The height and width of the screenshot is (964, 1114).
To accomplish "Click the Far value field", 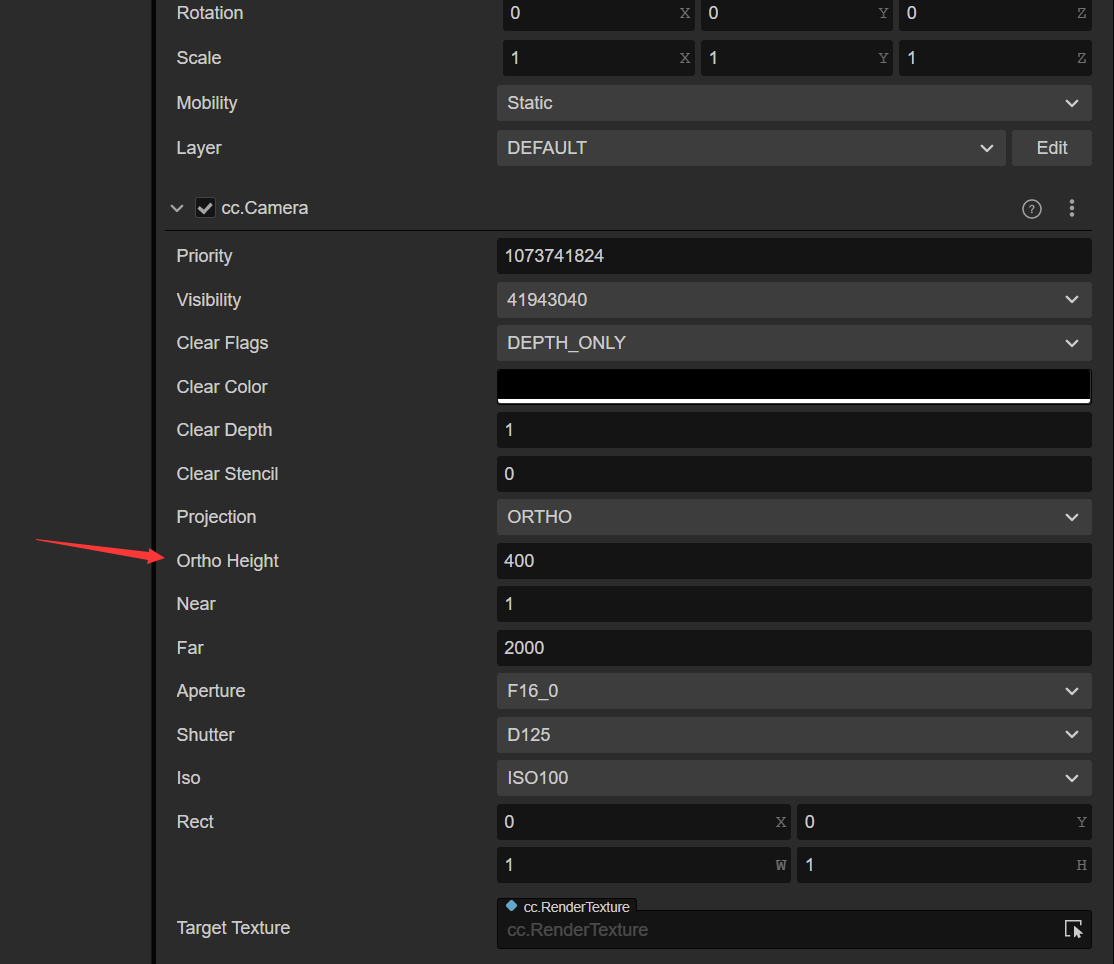I will click(x=794, y=648).
